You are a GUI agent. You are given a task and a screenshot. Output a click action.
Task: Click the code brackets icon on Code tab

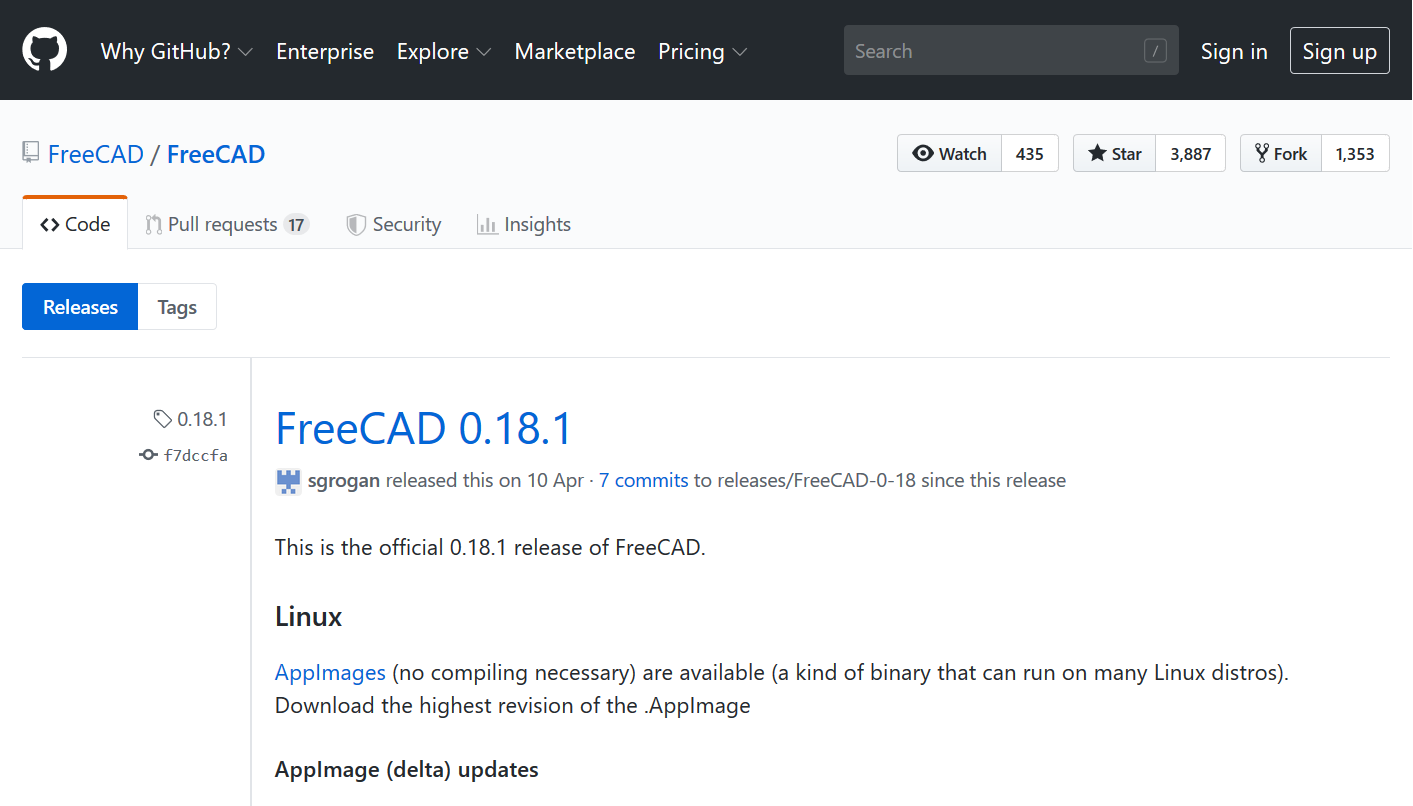50,225
